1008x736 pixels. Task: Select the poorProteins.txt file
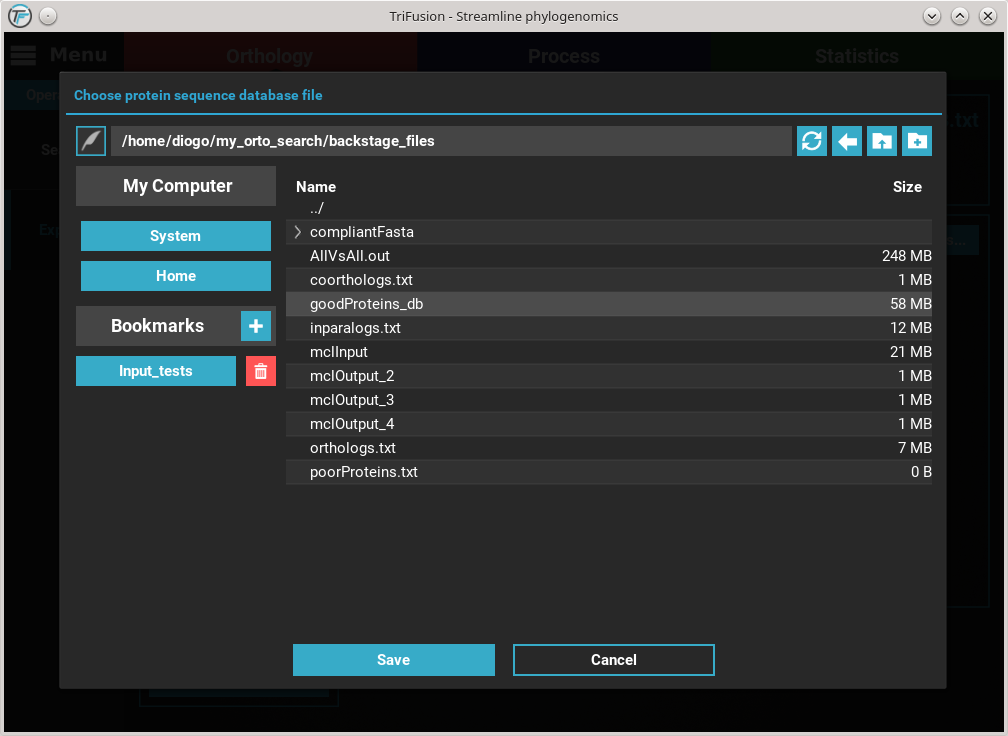click(609, 472)
